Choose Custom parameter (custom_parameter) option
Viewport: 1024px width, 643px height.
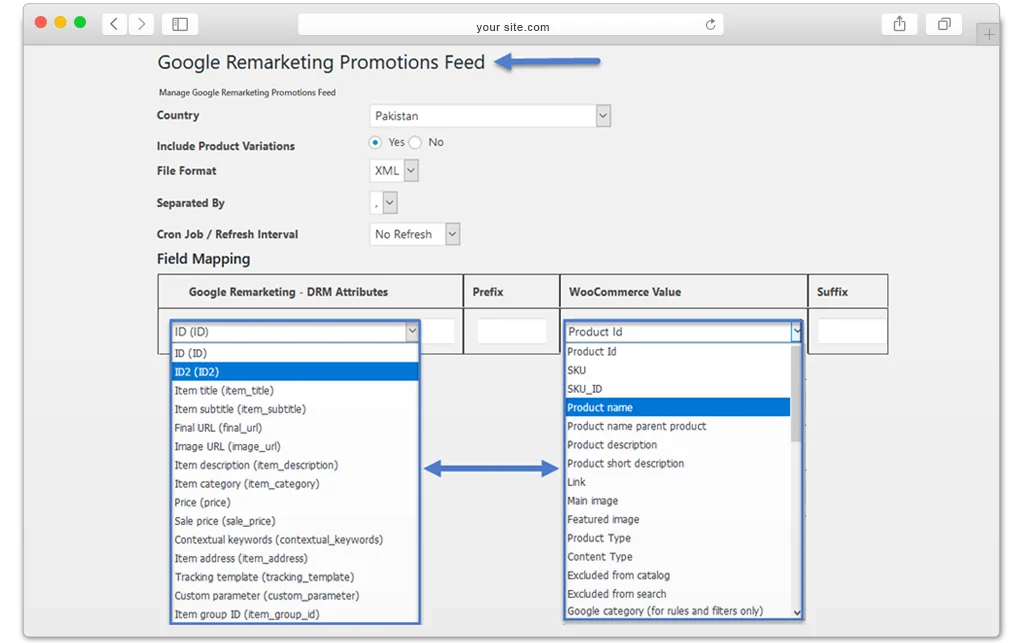295,596
